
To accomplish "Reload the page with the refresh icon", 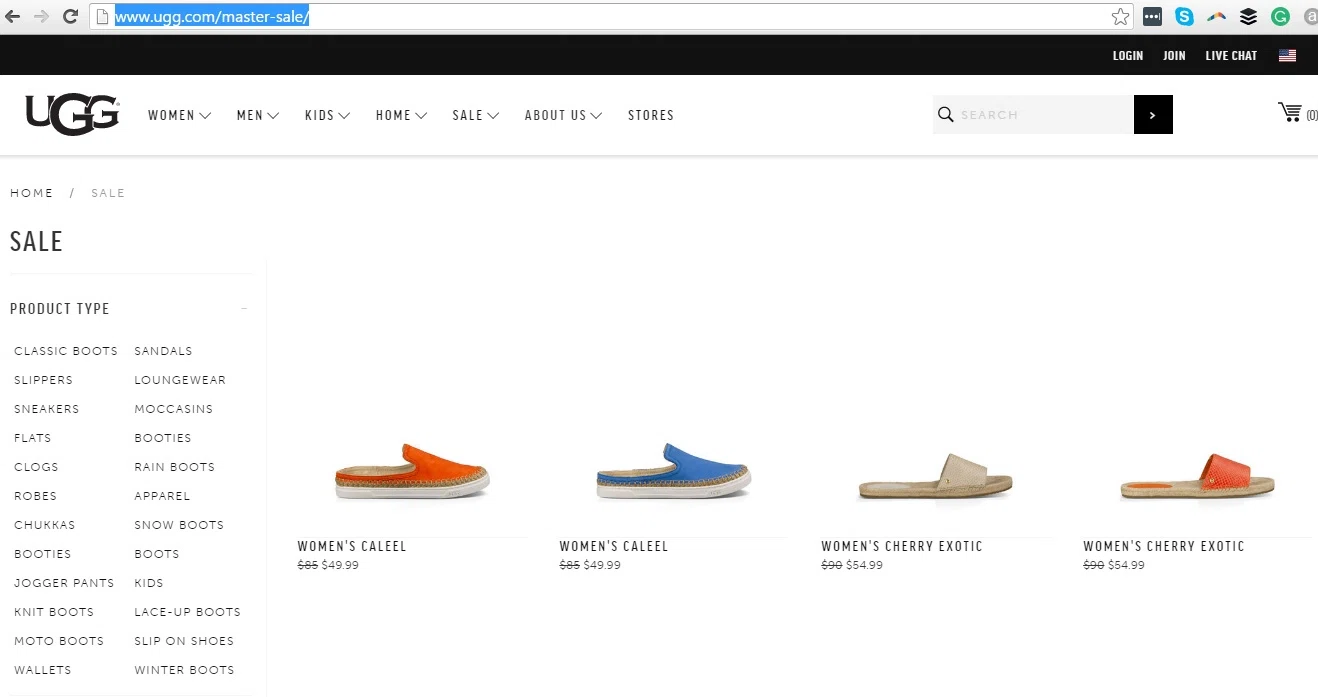I will click(70, 16).
